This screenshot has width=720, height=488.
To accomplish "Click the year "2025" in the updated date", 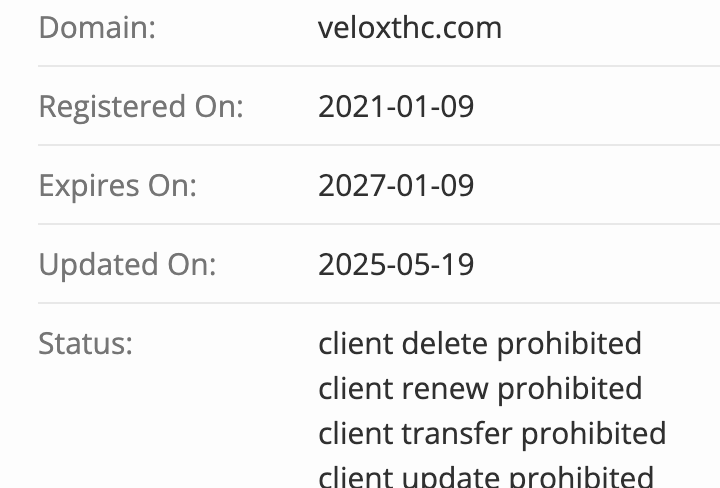I will pos(343,264).
